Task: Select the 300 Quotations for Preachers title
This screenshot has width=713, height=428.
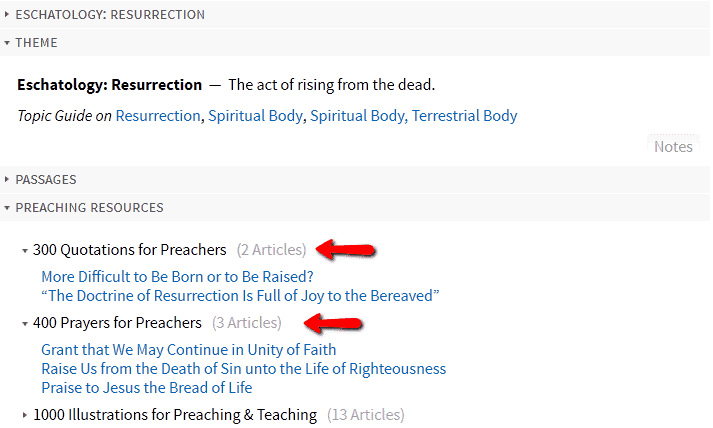Action: (x=130, y=250)
